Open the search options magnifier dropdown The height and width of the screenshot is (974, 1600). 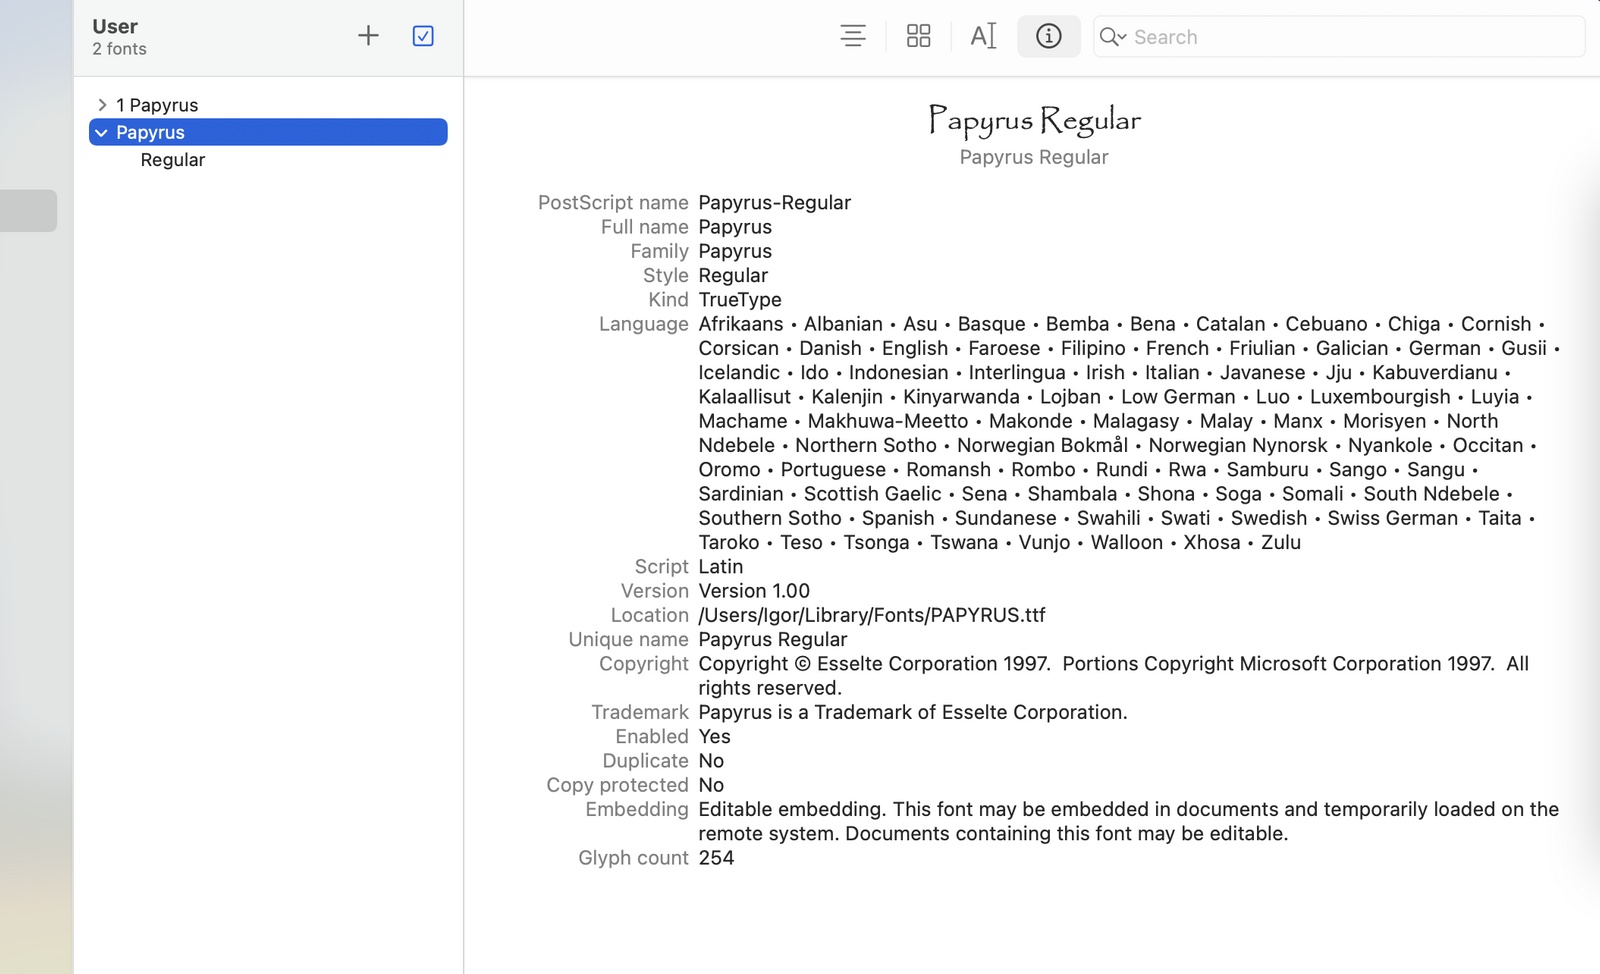click(x=1113, y=37)
